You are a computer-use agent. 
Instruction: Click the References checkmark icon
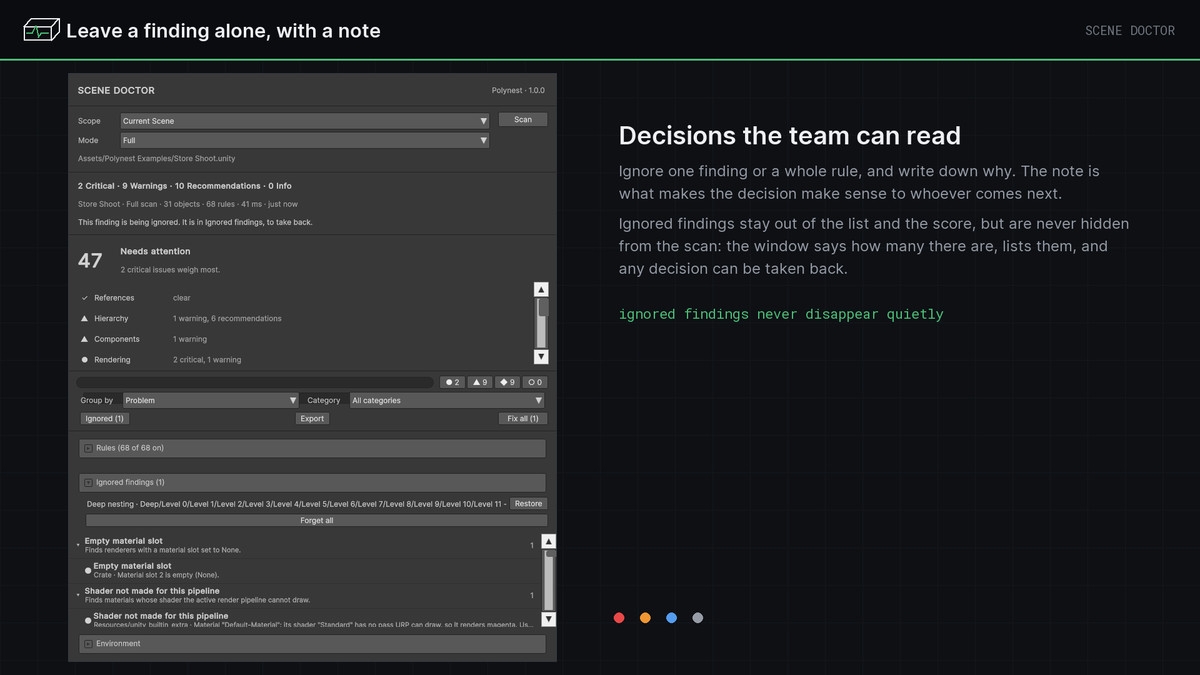pos(84,298)
